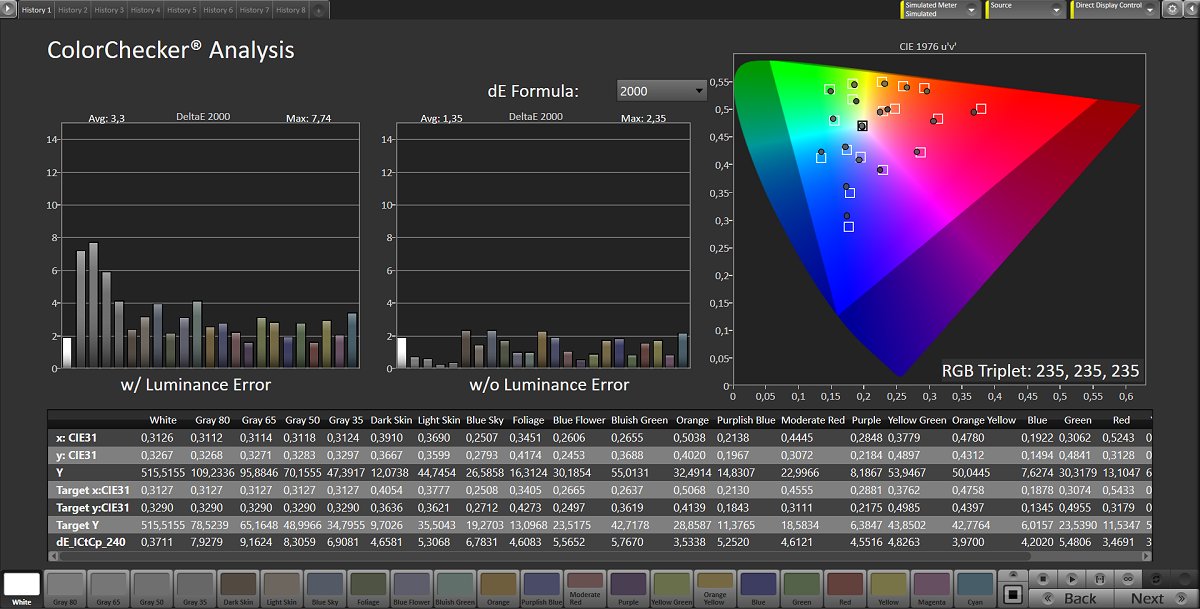This screenshot has width=1200, height=609.
Task: Click the refresh arrows icon
Action: [x=1156, y=579]
